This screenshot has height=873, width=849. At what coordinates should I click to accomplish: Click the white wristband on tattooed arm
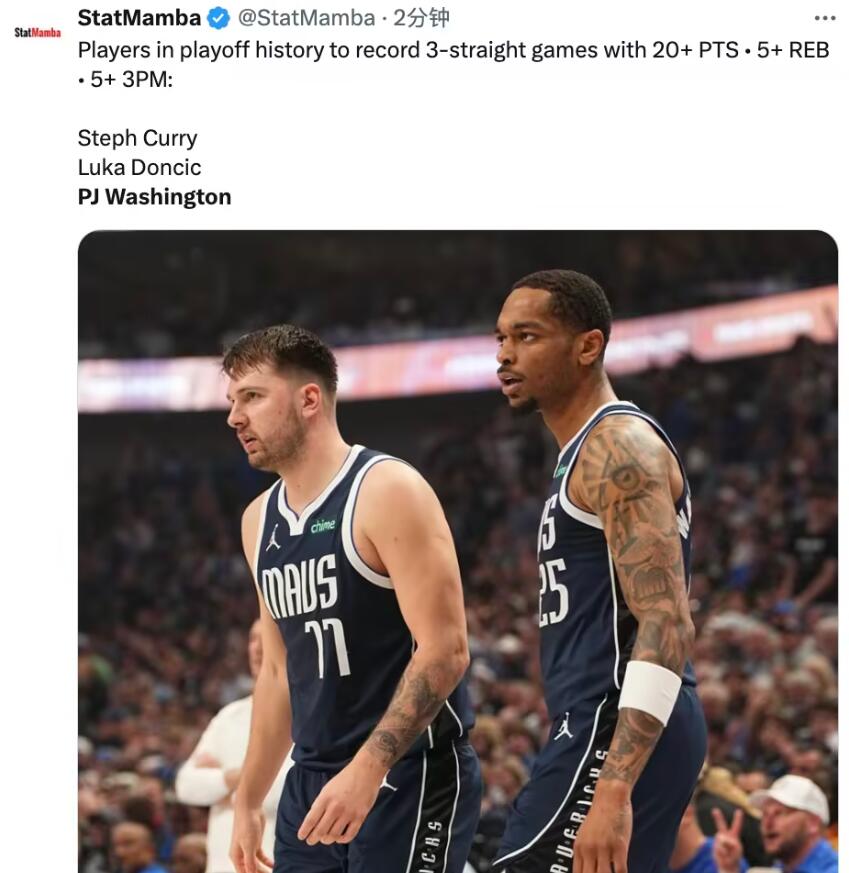pyautogui.click(x=650, y=692)
